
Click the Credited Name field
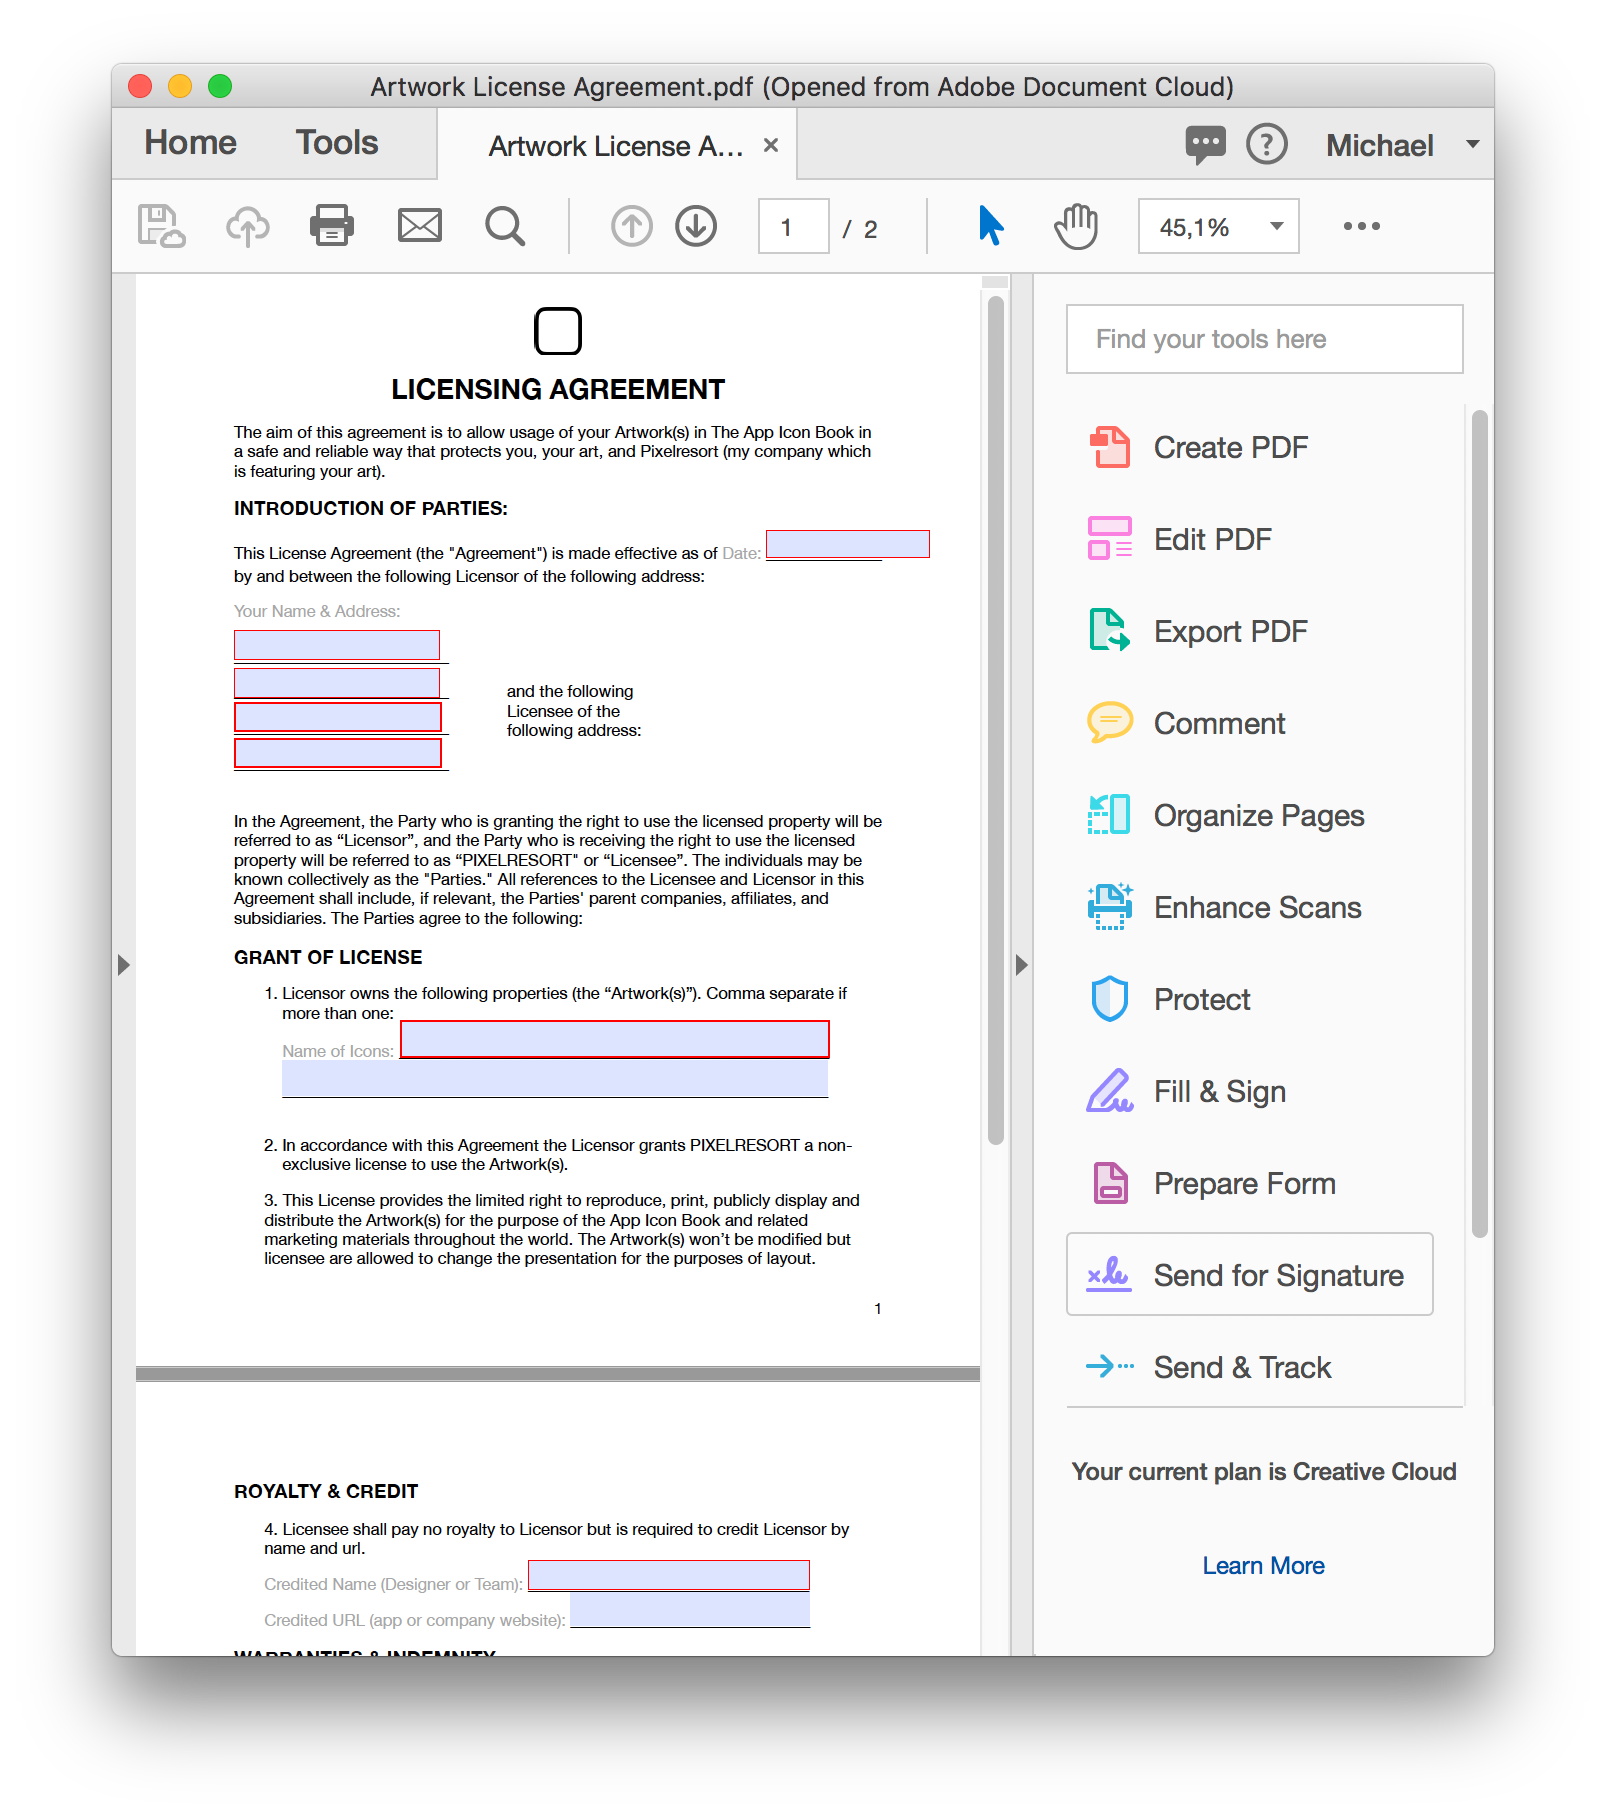click(x=669, y=1575)
